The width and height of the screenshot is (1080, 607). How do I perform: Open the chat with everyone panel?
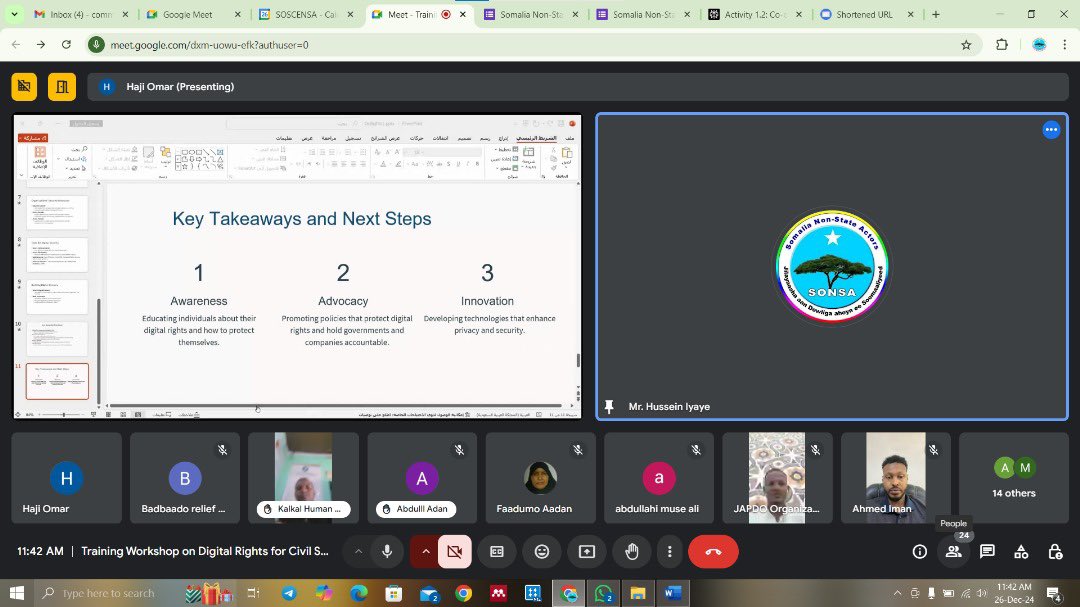987,551
